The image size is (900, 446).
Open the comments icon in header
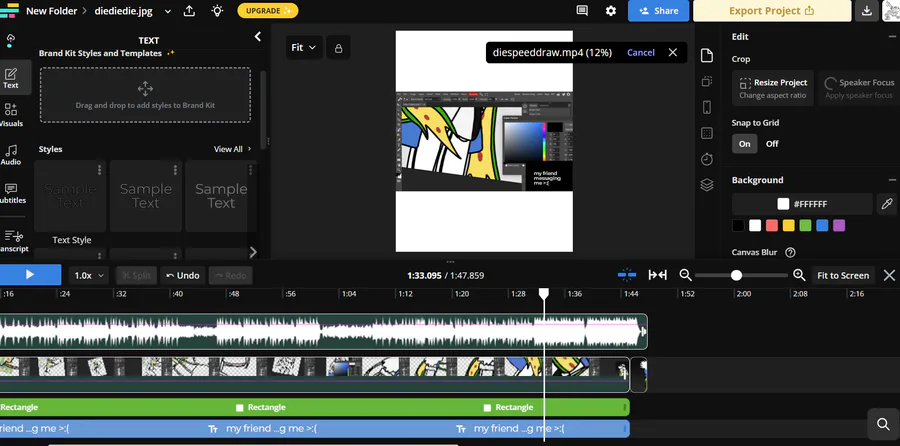(x=582, y=11)
